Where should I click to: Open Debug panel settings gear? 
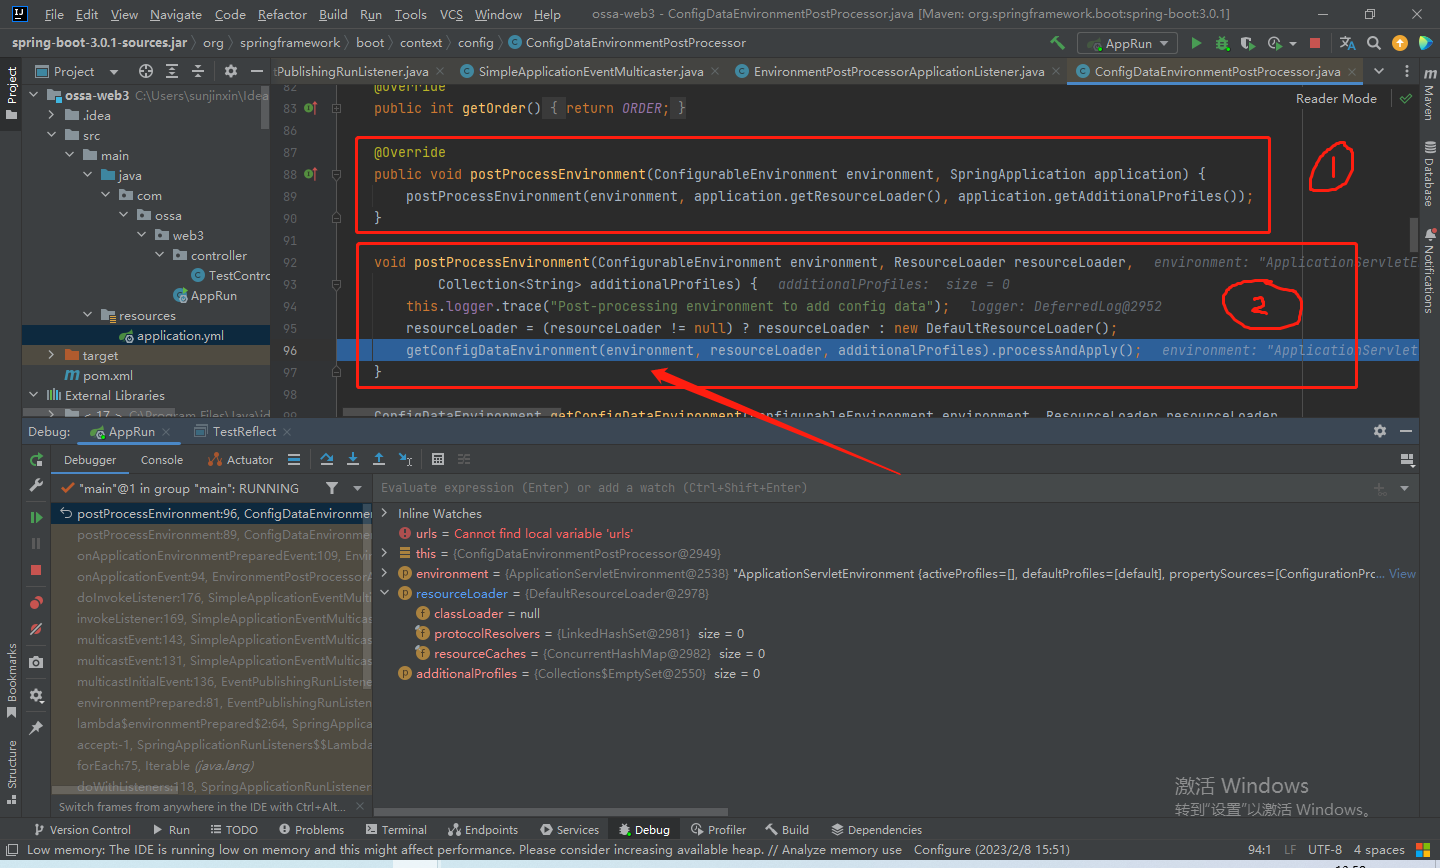pyautogui.click(x=1380, y=431)
